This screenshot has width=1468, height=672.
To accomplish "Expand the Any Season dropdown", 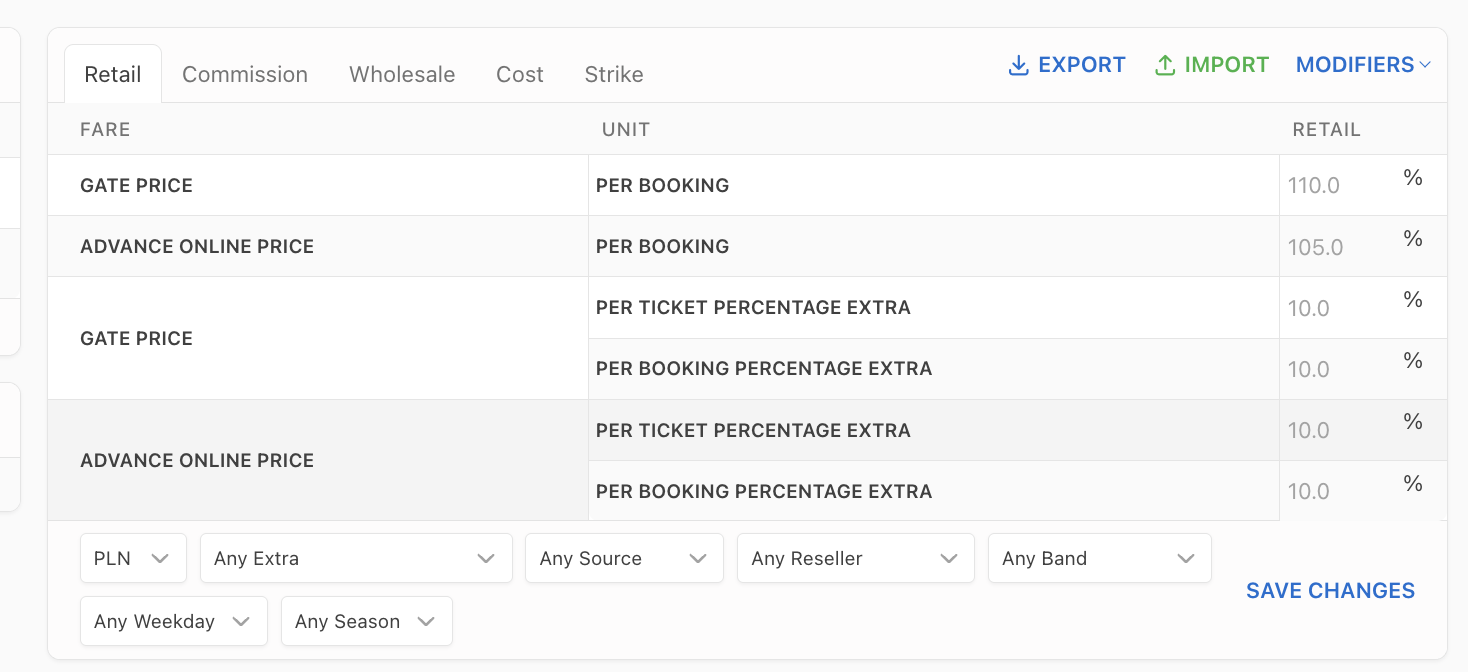I will pyautogui.click(x=366, y=621).
